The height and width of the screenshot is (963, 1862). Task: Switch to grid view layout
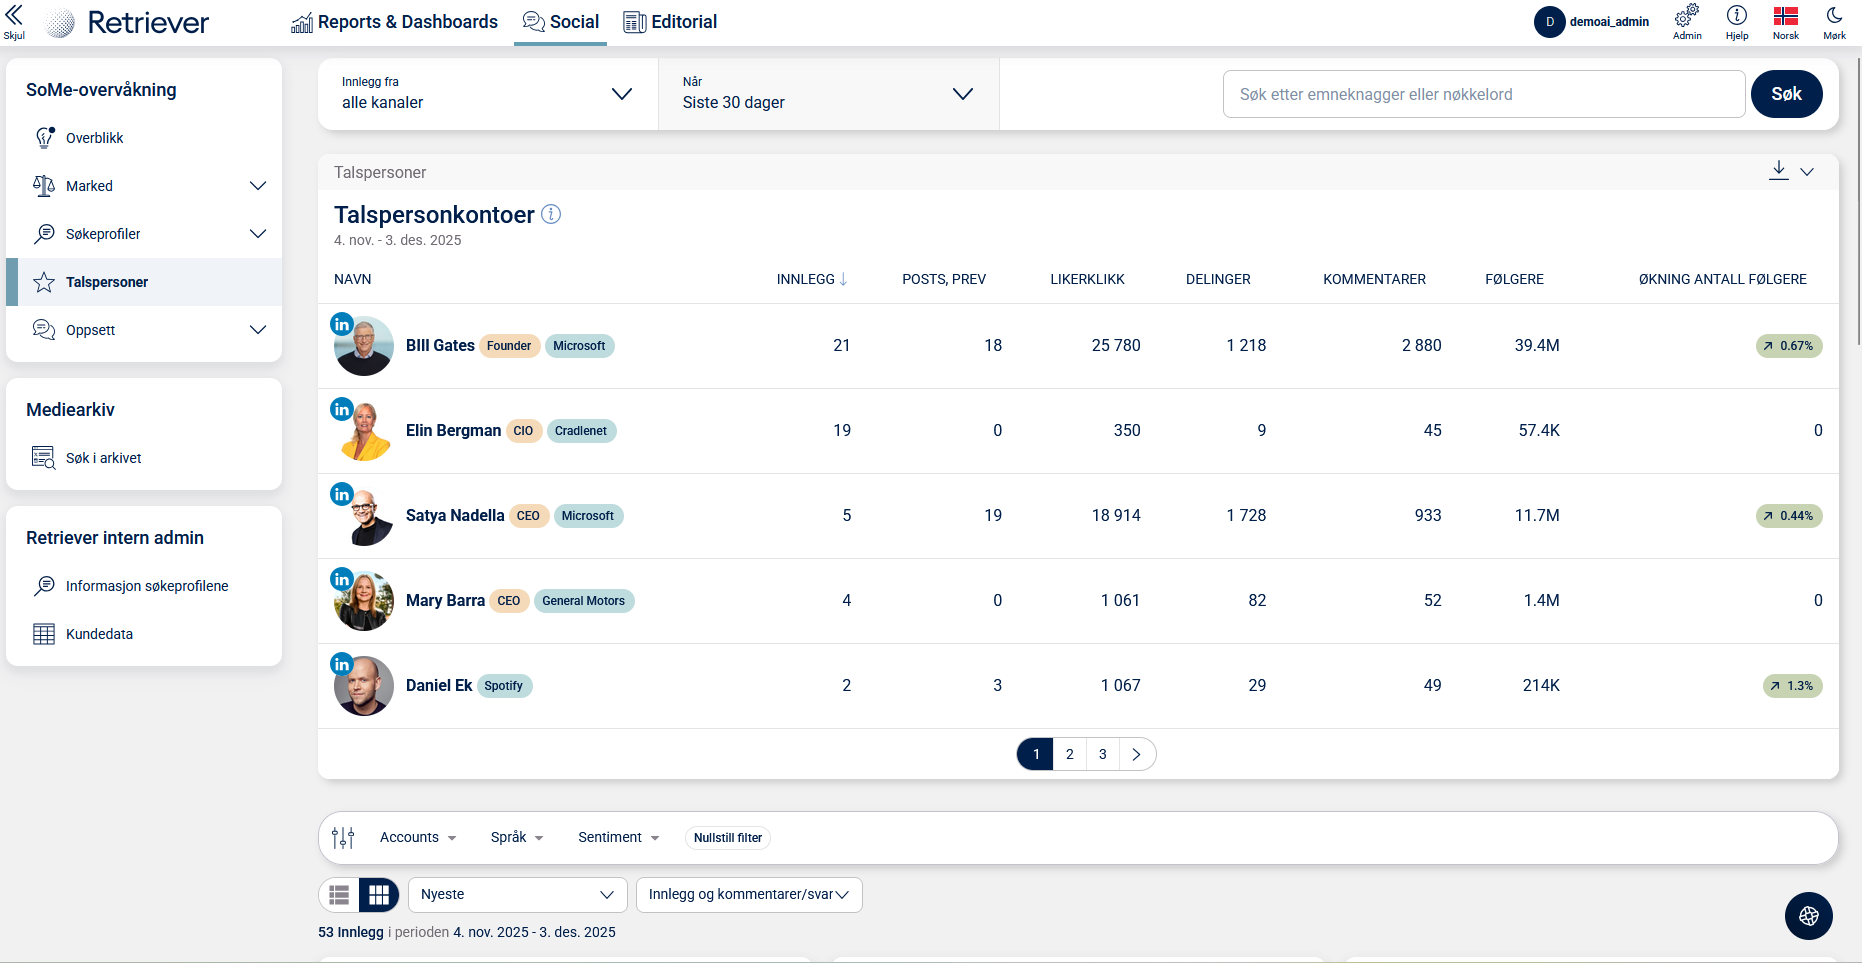tap(379, 895)
